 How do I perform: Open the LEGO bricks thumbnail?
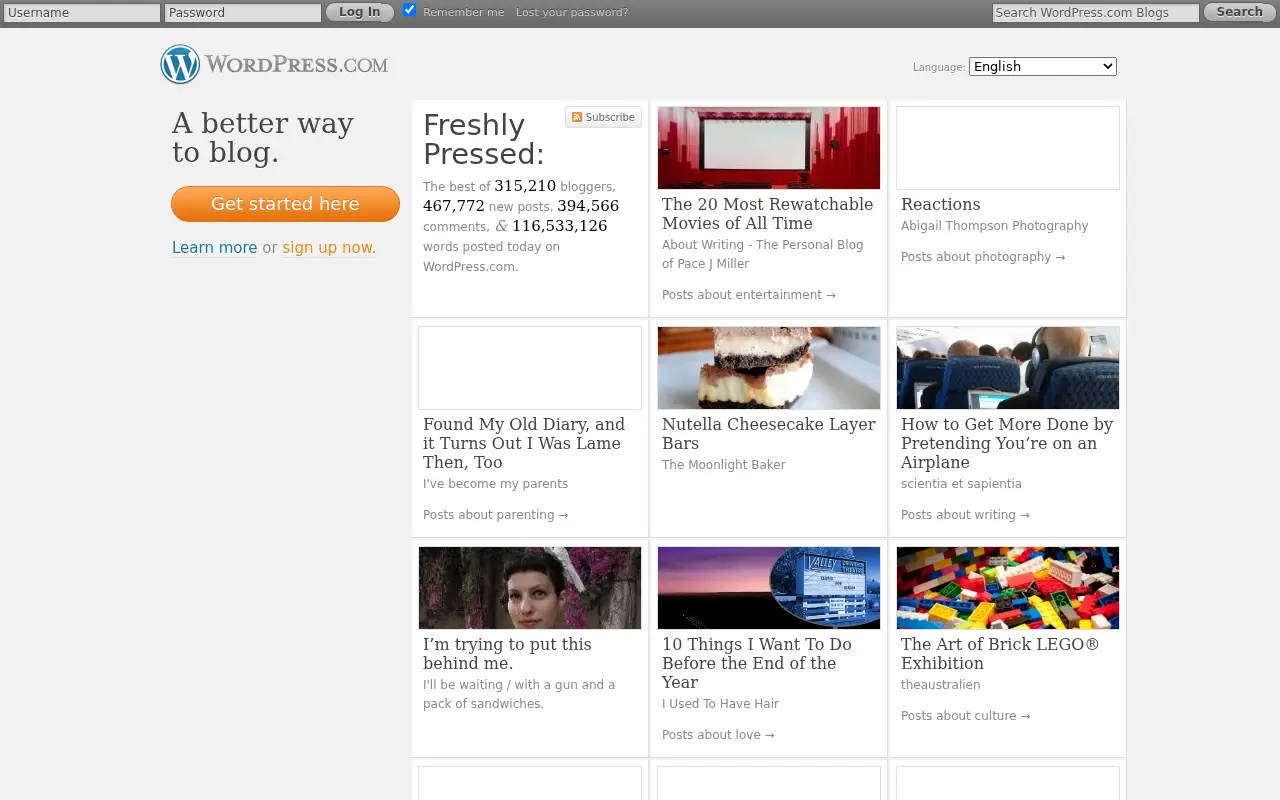tap(1008, 588)
